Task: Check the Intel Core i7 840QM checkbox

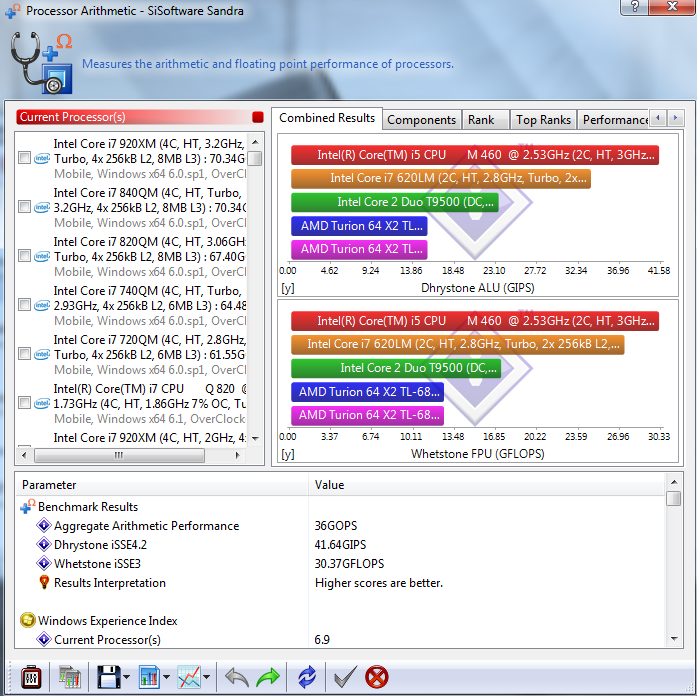Action: tap(24, 207)
